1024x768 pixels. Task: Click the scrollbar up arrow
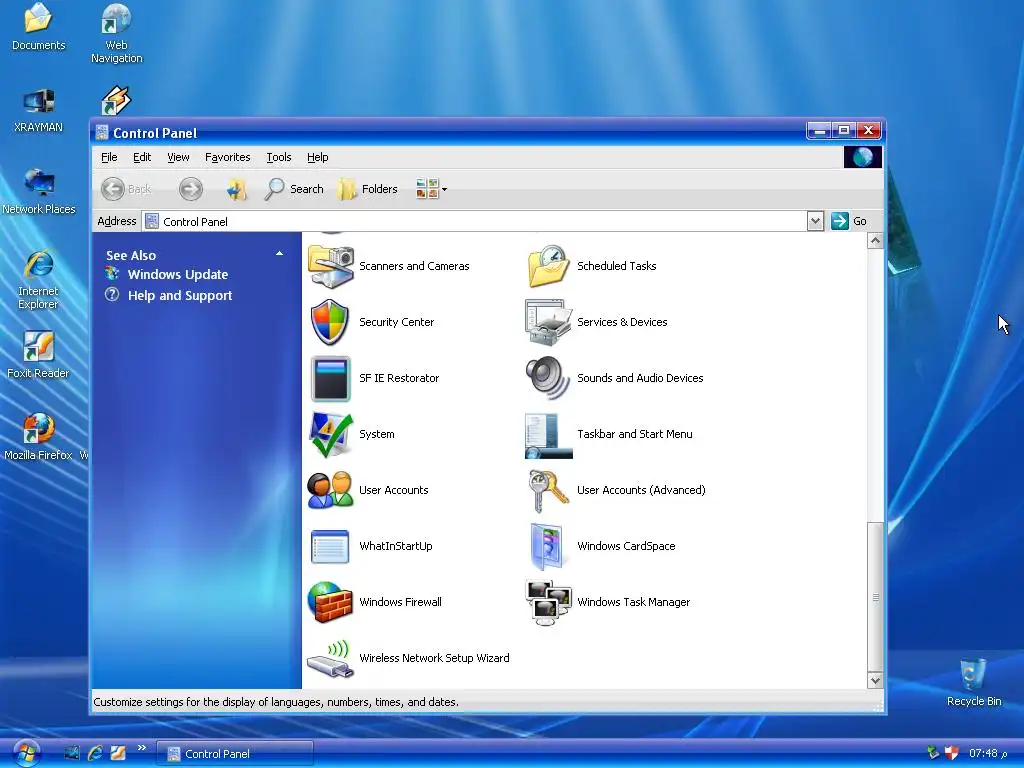(875, 241)
